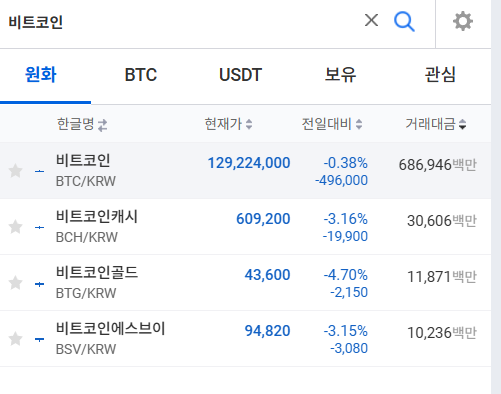Switch to the BTC market tab

click(x=141, y=75)
